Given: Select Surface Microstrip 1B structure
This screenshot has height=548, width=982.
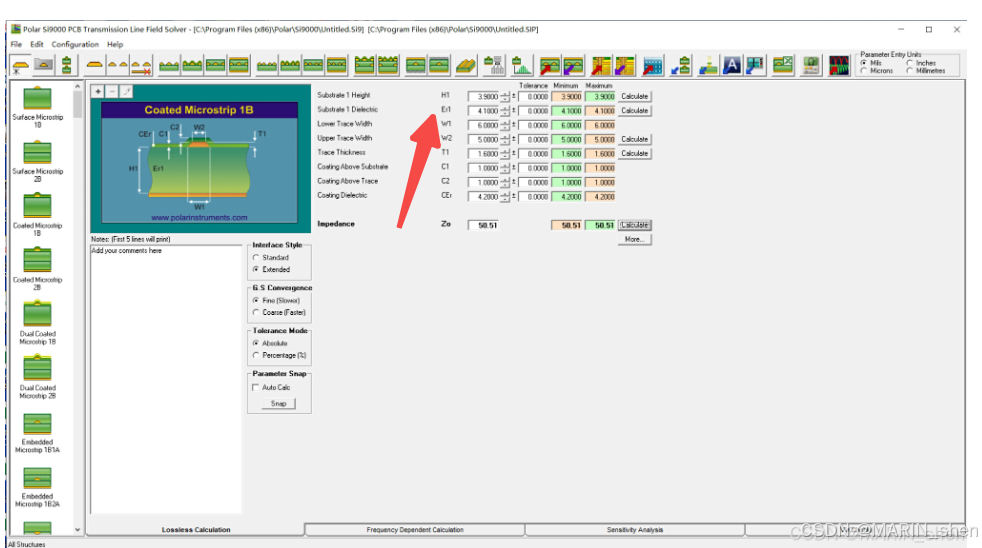Looking at the screenshot, I should click(x=38, y=107).
